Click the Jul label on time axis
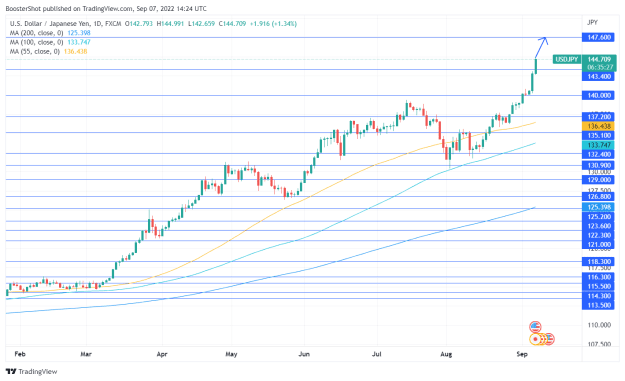 click(x=377, y=354)
